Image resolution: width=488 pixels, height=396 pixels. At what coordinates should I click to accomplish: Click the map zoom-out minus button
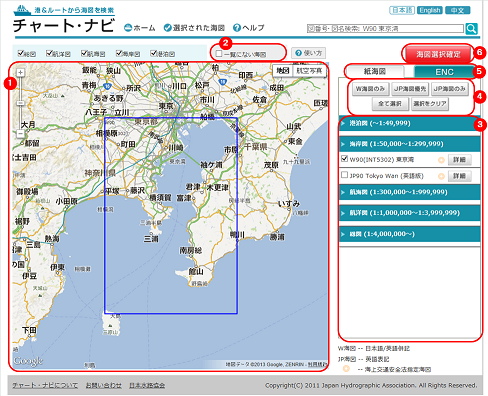(x=20, y=134)
